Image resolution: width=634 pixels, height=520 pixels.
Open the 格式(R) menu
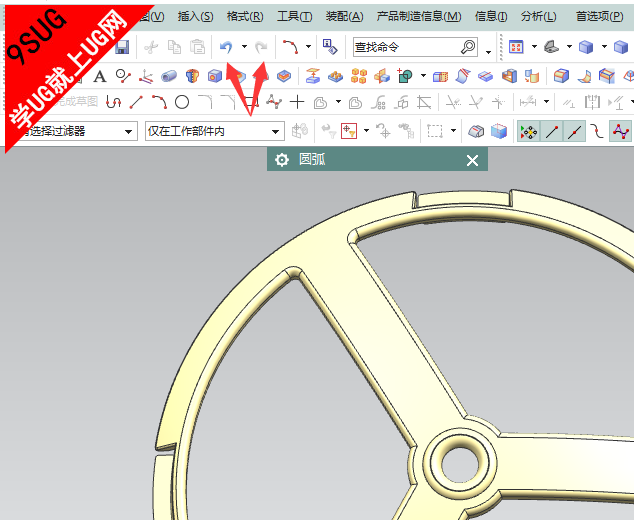[x=245, y=17]
